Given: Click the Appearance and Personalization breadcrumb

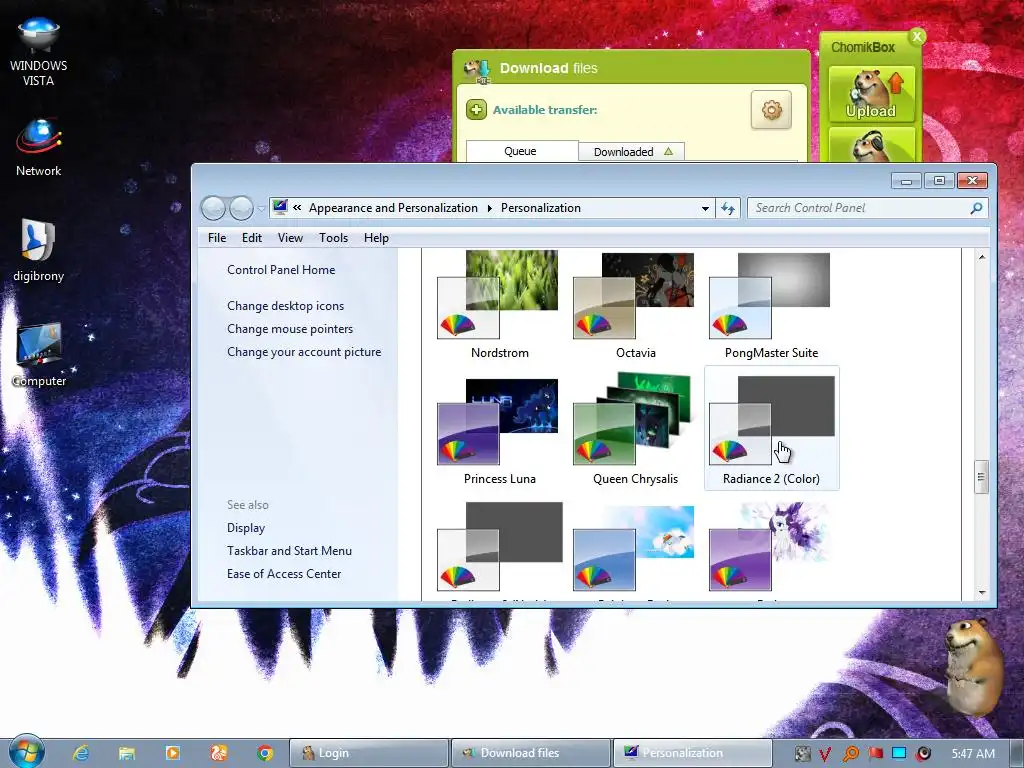Looking at the screenshot, I should coord(393,208).
